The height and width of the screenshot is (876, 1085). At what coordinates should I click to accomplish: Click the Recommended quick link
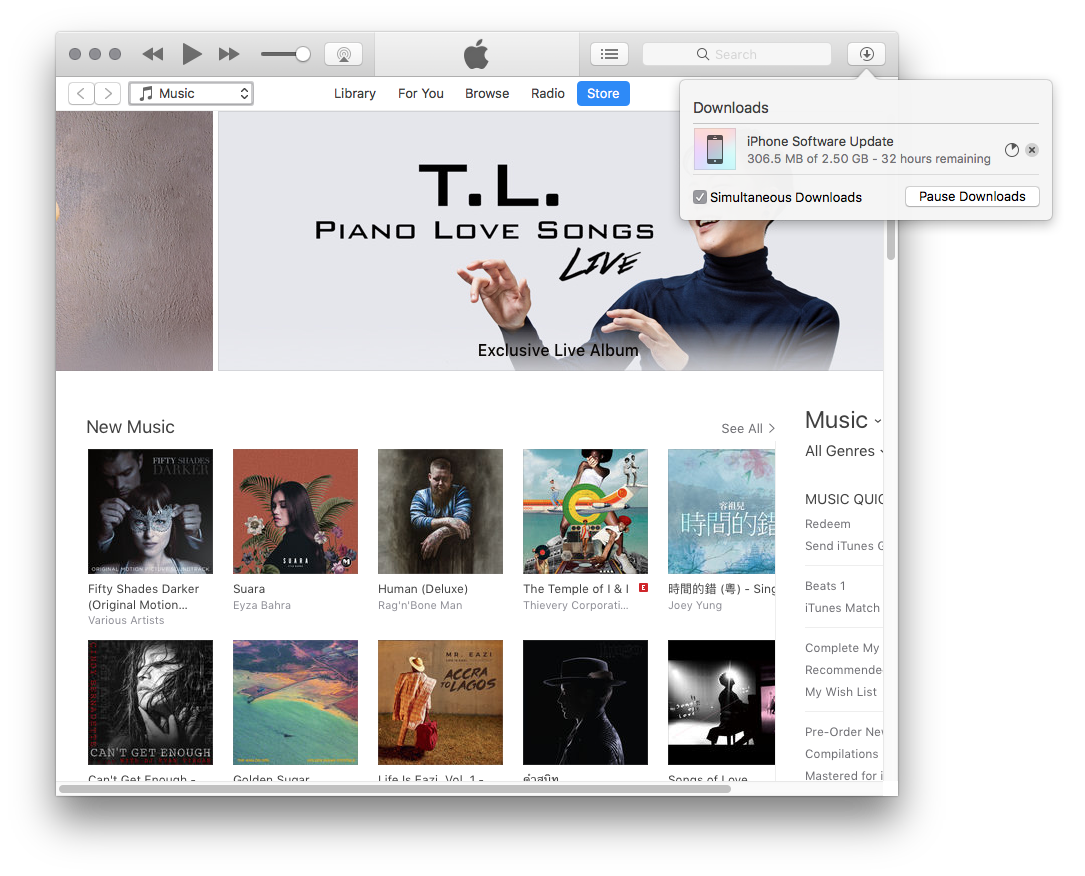pyautogui.click(x=844, y=670)
